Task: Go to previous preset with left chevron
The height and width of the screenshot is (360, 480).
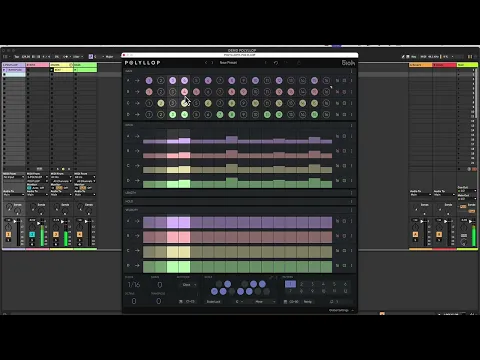Action: (206, 63)
